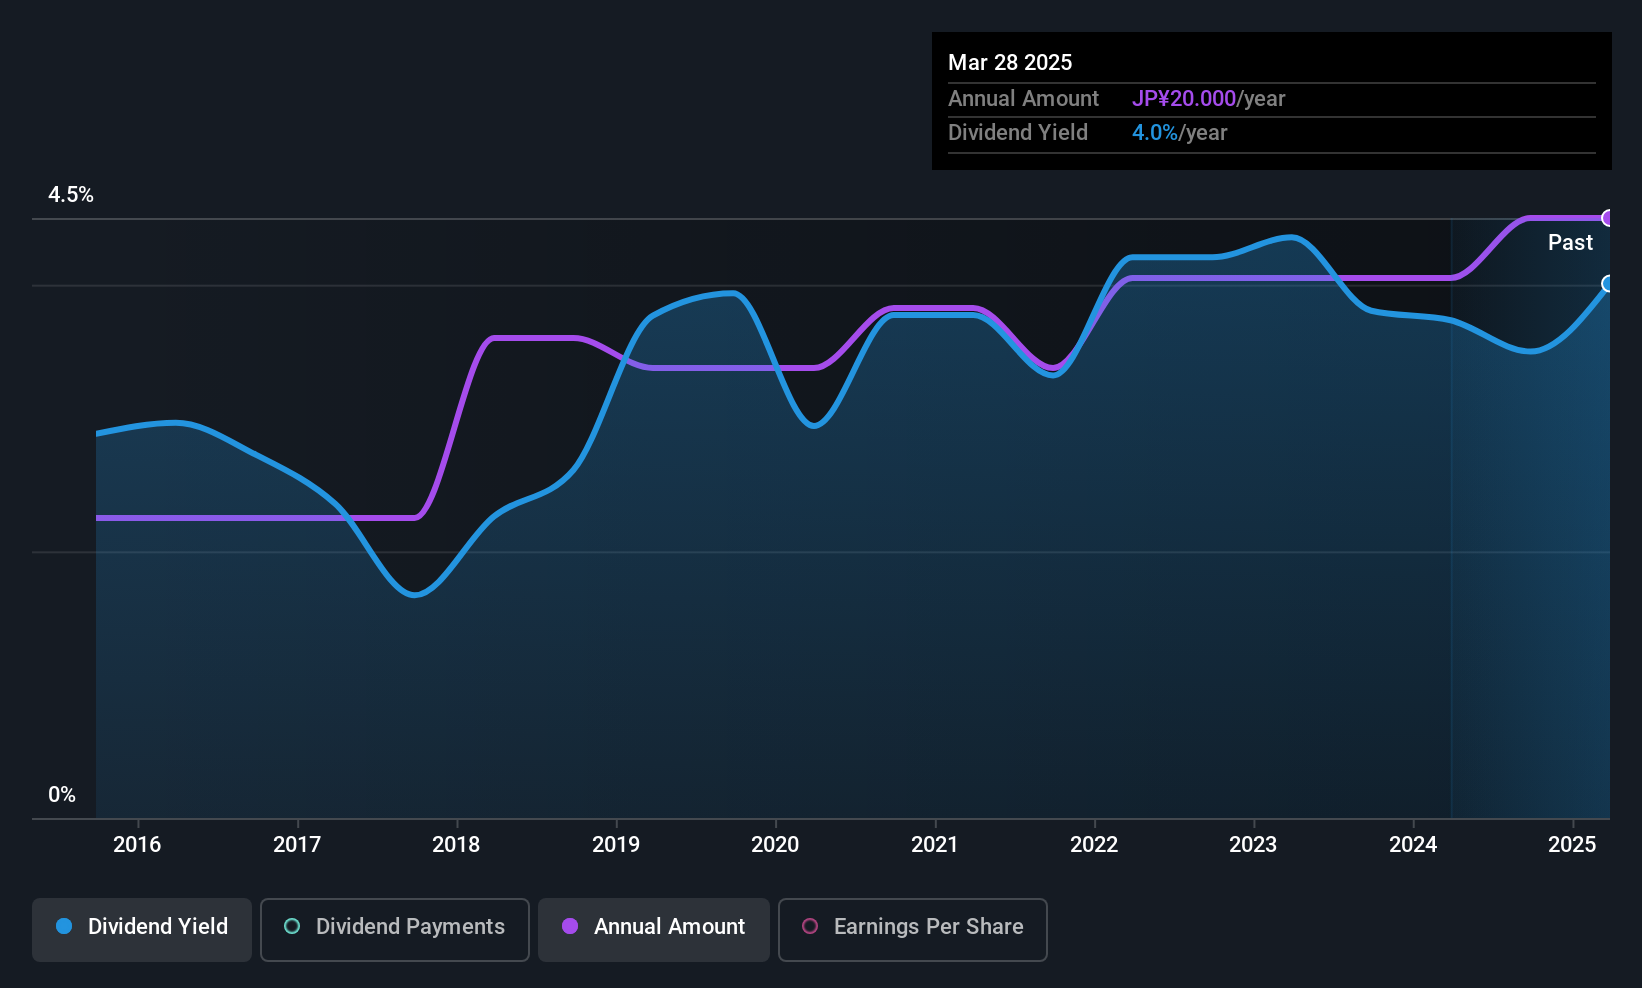Select the blue endpoint marker on Dividend Yield line
Screen dimensions: 1642x988
pos(1608,284)
